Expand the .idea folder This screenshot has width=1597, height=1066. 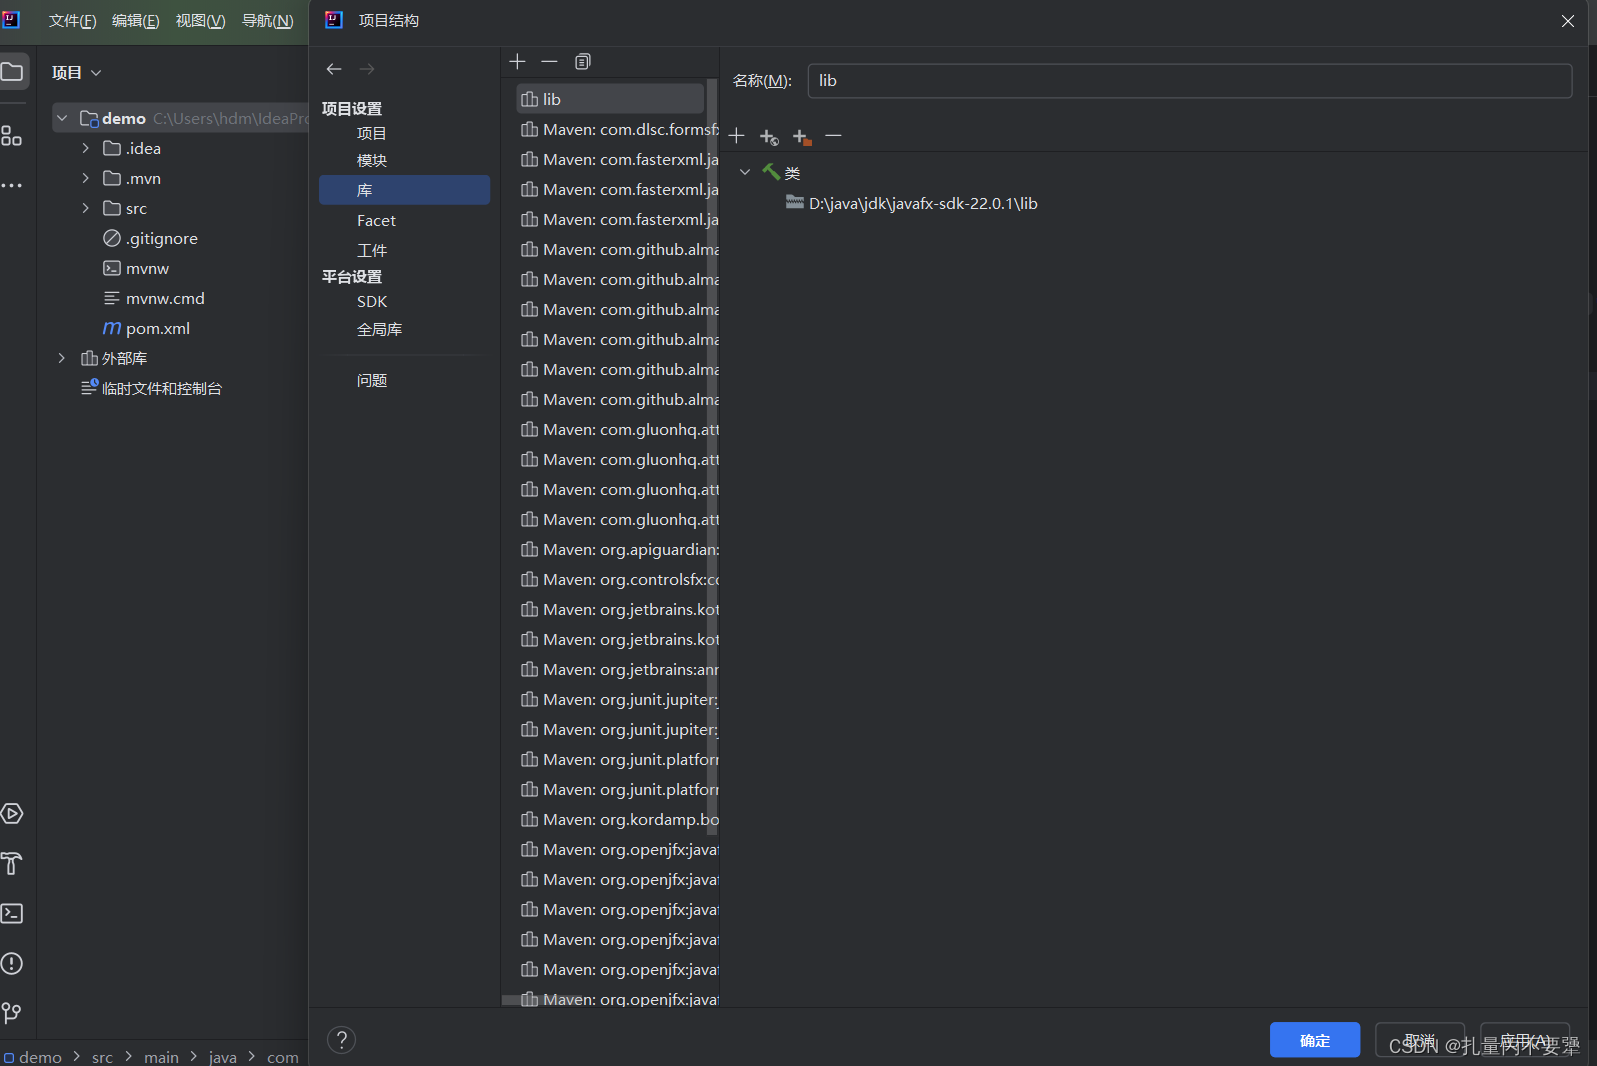86,149
